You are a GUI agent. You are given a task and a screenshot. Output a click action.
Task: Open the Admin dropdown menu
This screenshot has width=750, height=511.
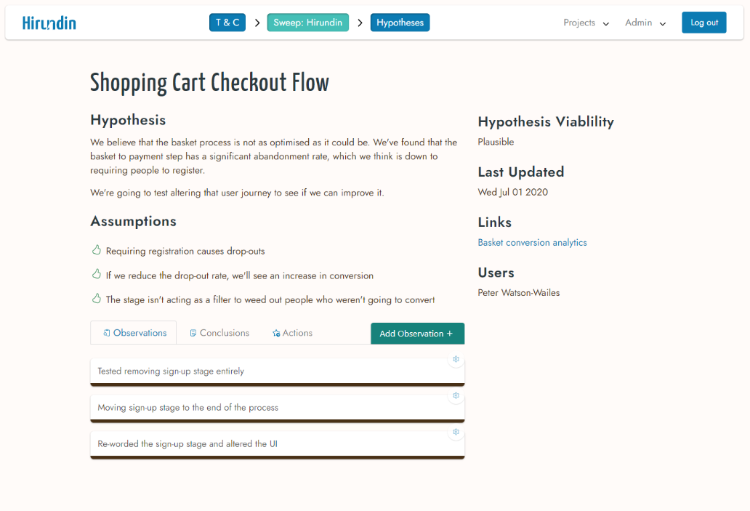pyautogui.click(x=645, y=22)
